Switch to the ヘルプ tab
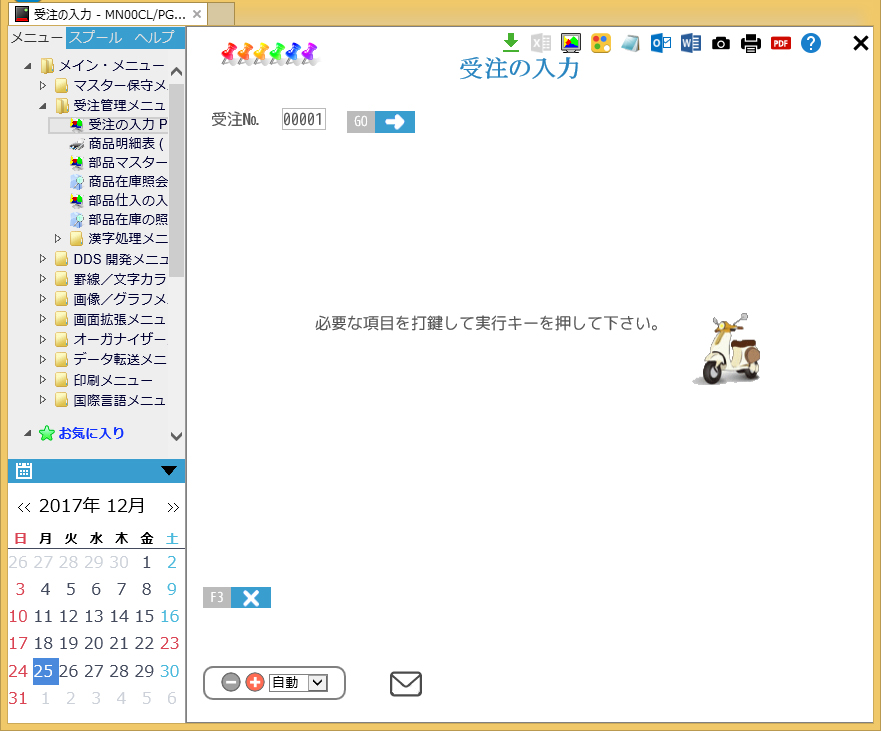 point(154,38)
